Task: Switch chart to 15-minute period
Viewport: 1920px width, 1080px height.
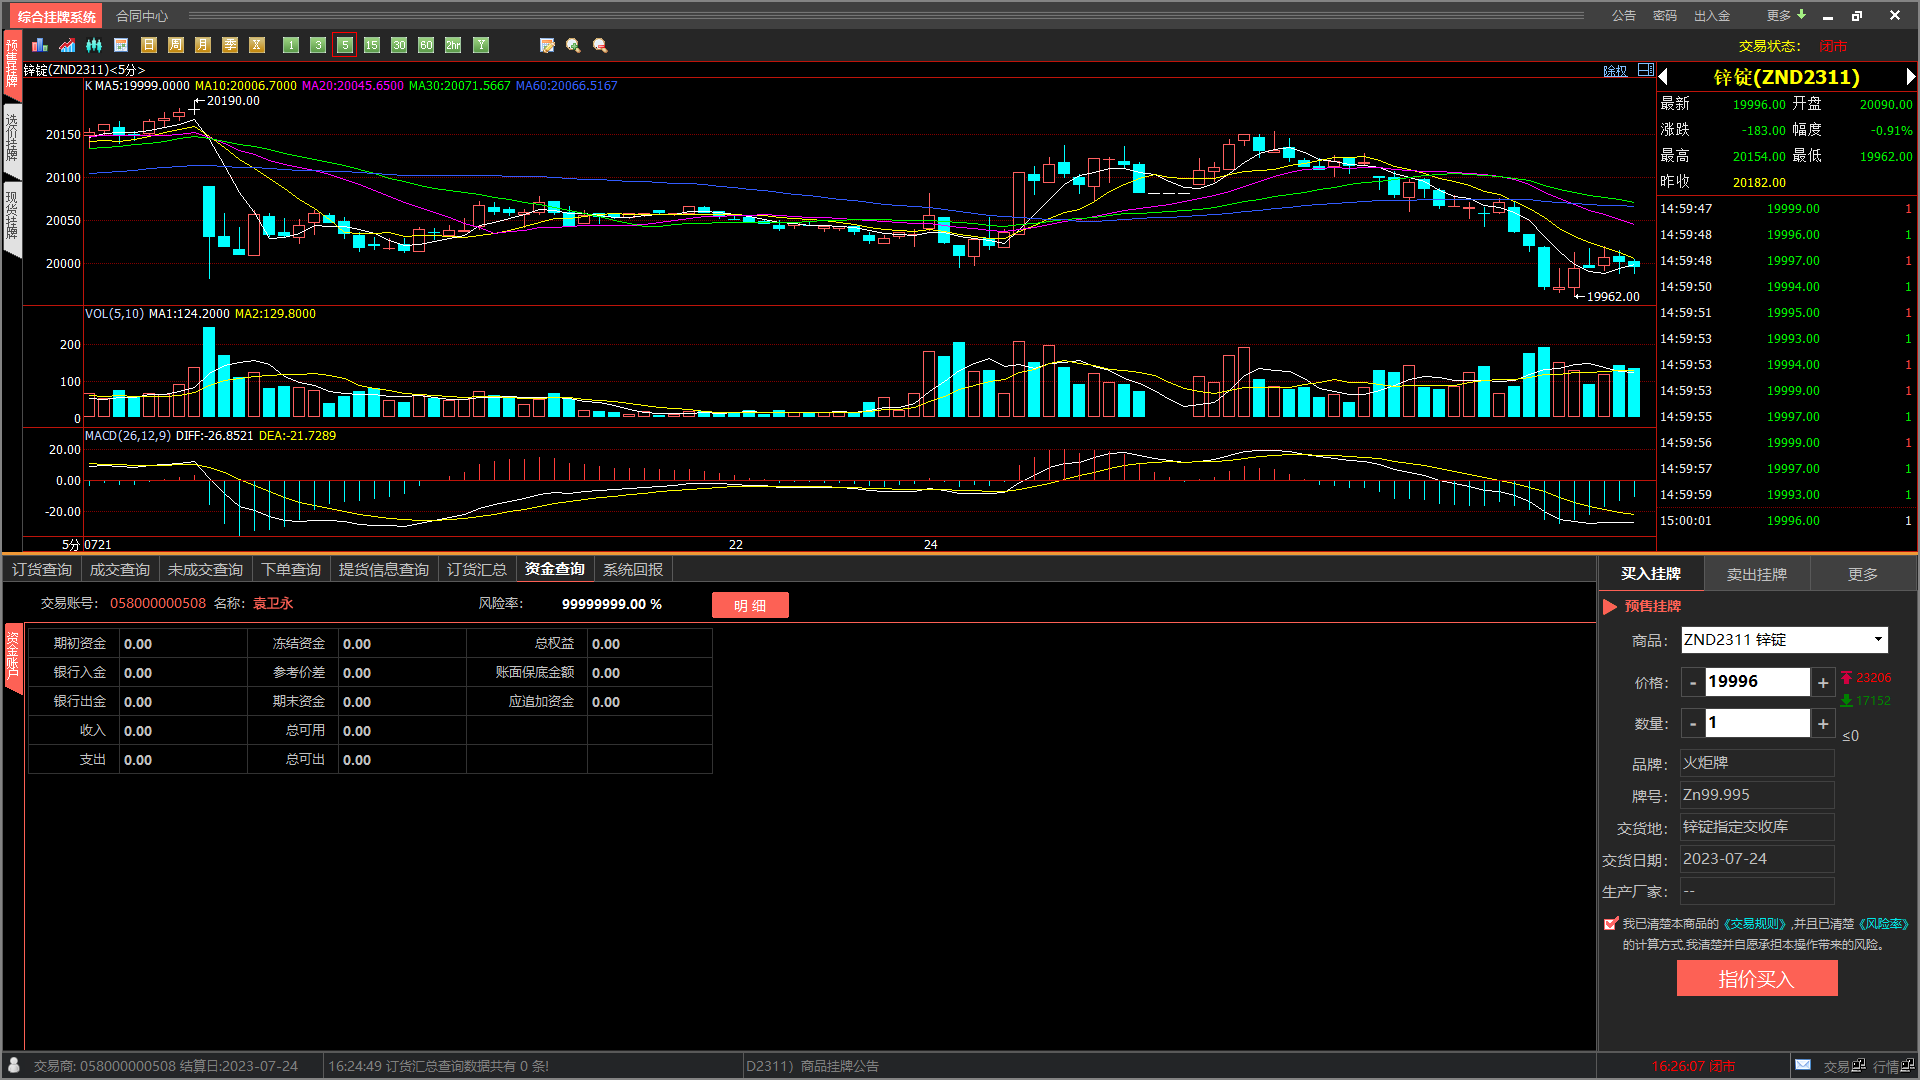Action: 372,45
